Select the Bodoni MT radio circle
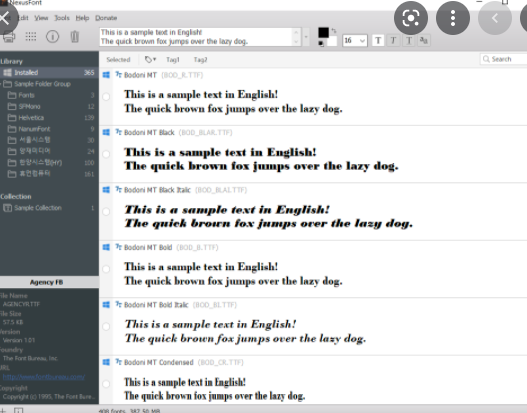 click(106, 97)
